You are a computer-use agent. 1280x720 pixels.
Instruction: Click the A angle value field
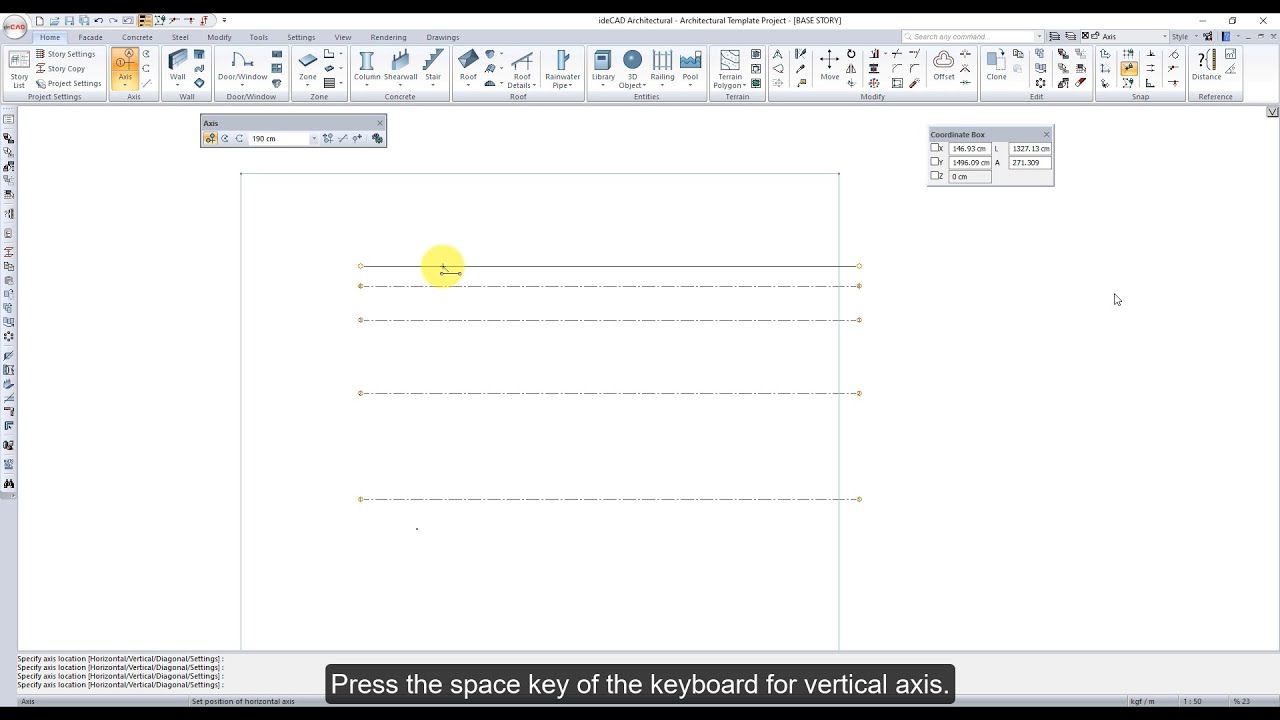click(x=1031, y=162)
